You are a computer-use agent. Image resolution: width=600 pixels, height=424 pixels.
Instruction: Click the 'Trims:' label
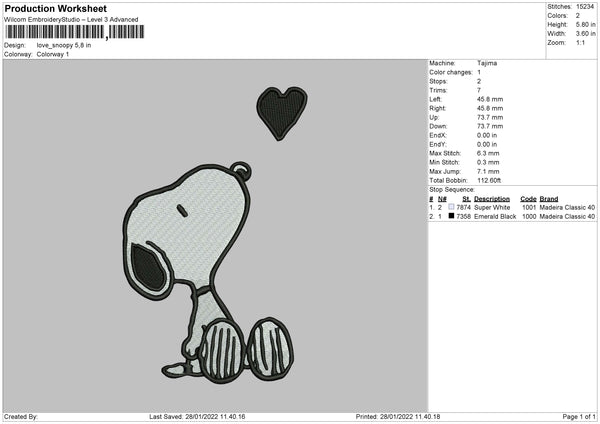coord(438,90)
